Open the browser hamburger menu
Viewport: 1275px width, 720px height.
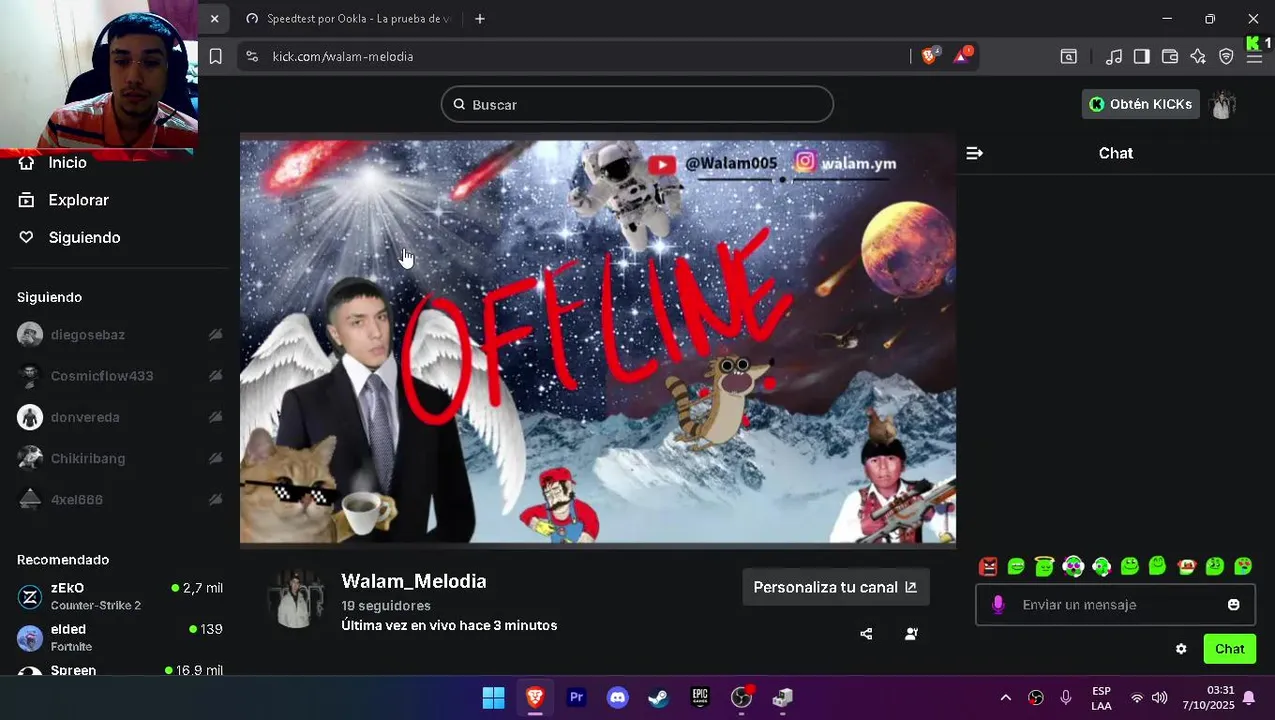point(1254,57)
